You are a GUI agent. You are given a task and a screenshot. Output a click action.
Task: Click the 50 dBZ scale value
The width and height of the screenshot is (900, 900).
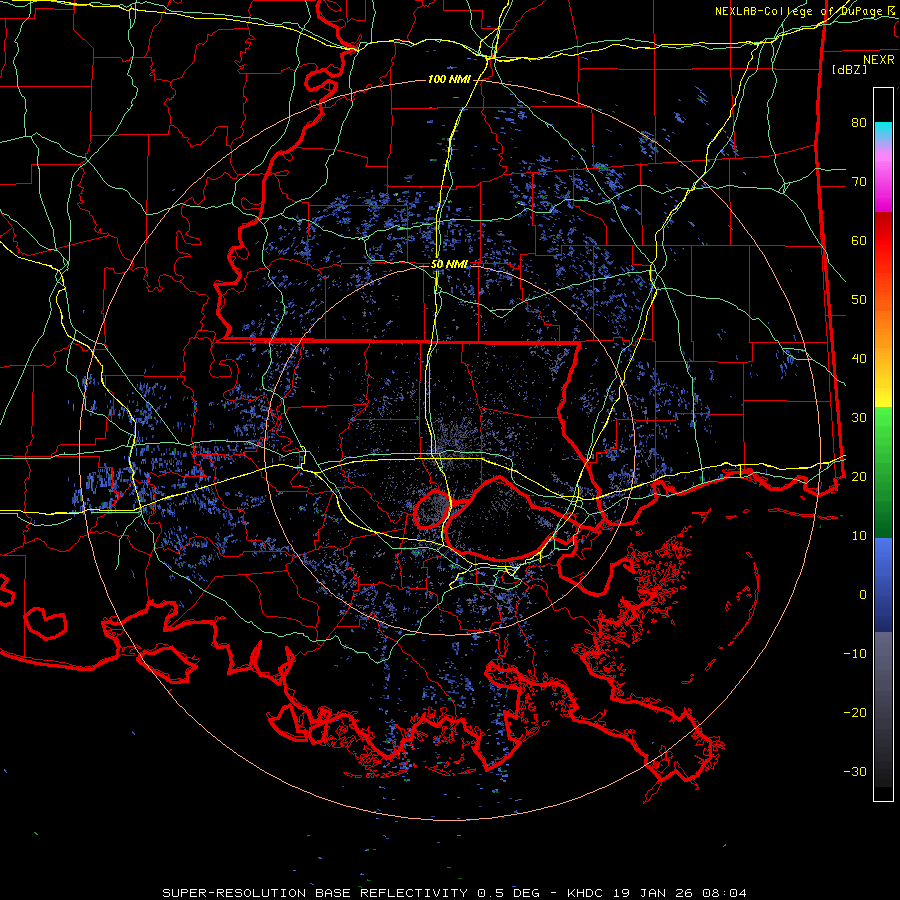tap(859, 300)
